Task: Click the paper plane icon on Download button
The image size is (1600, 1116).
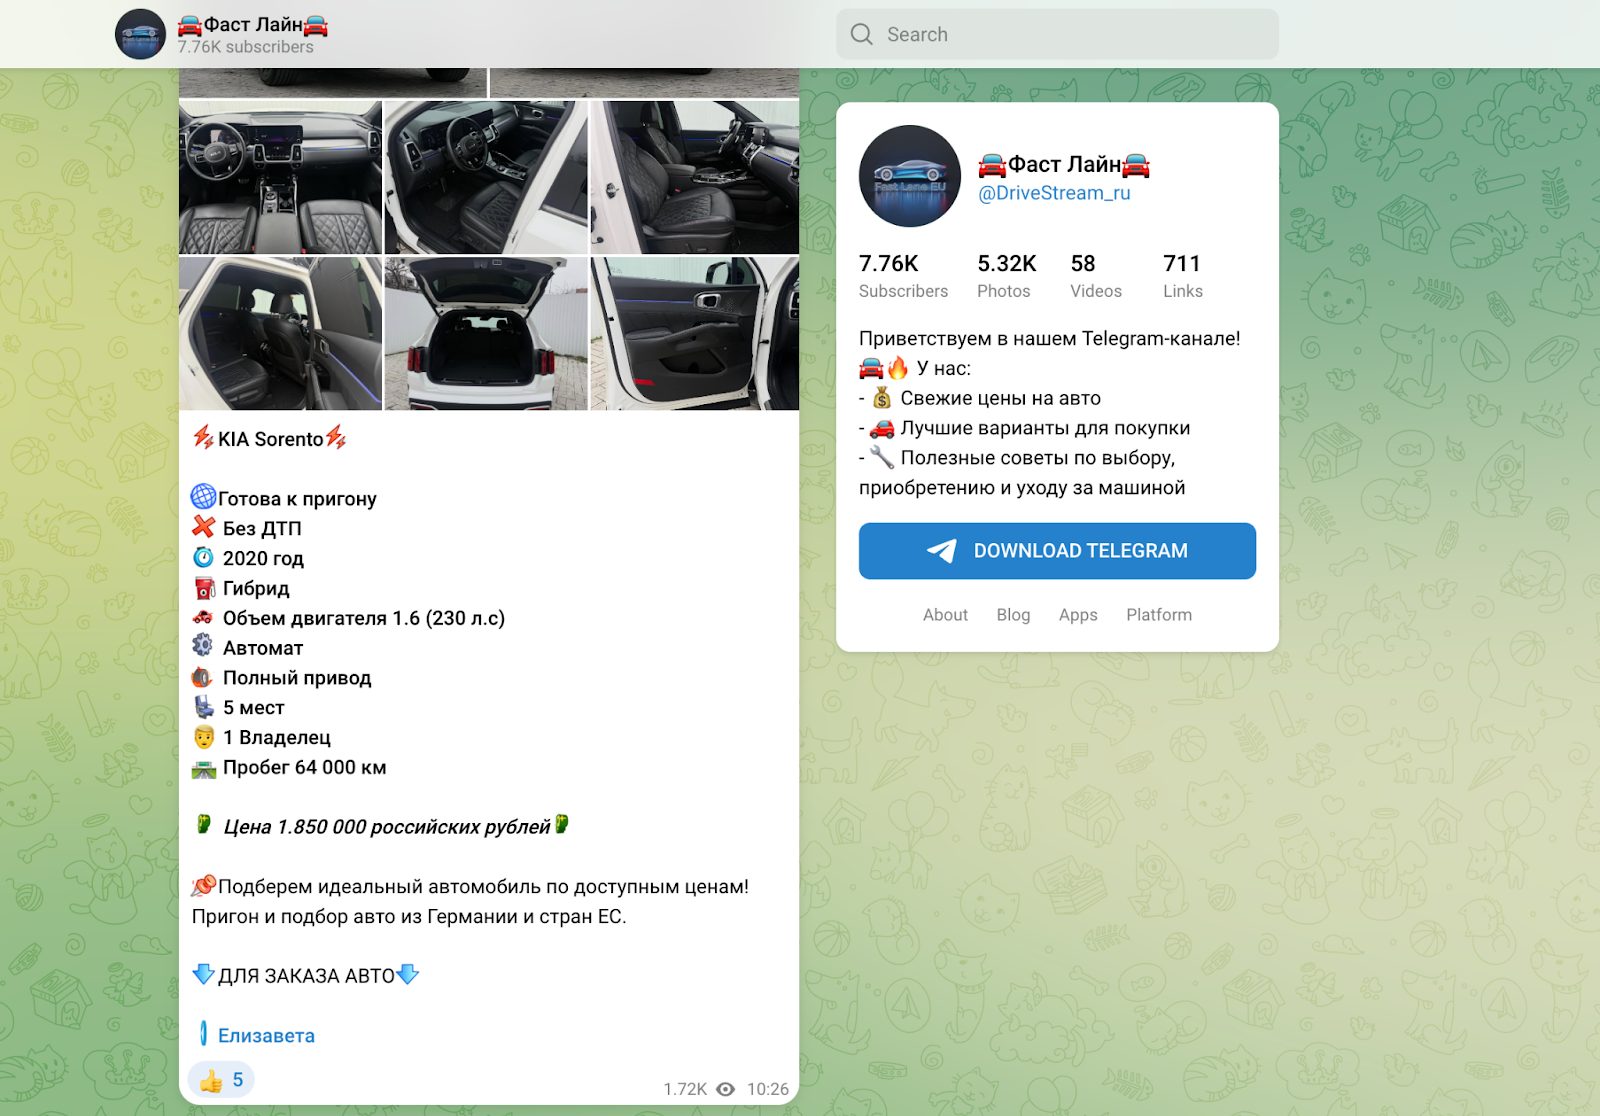Action: tap(941, 551)
